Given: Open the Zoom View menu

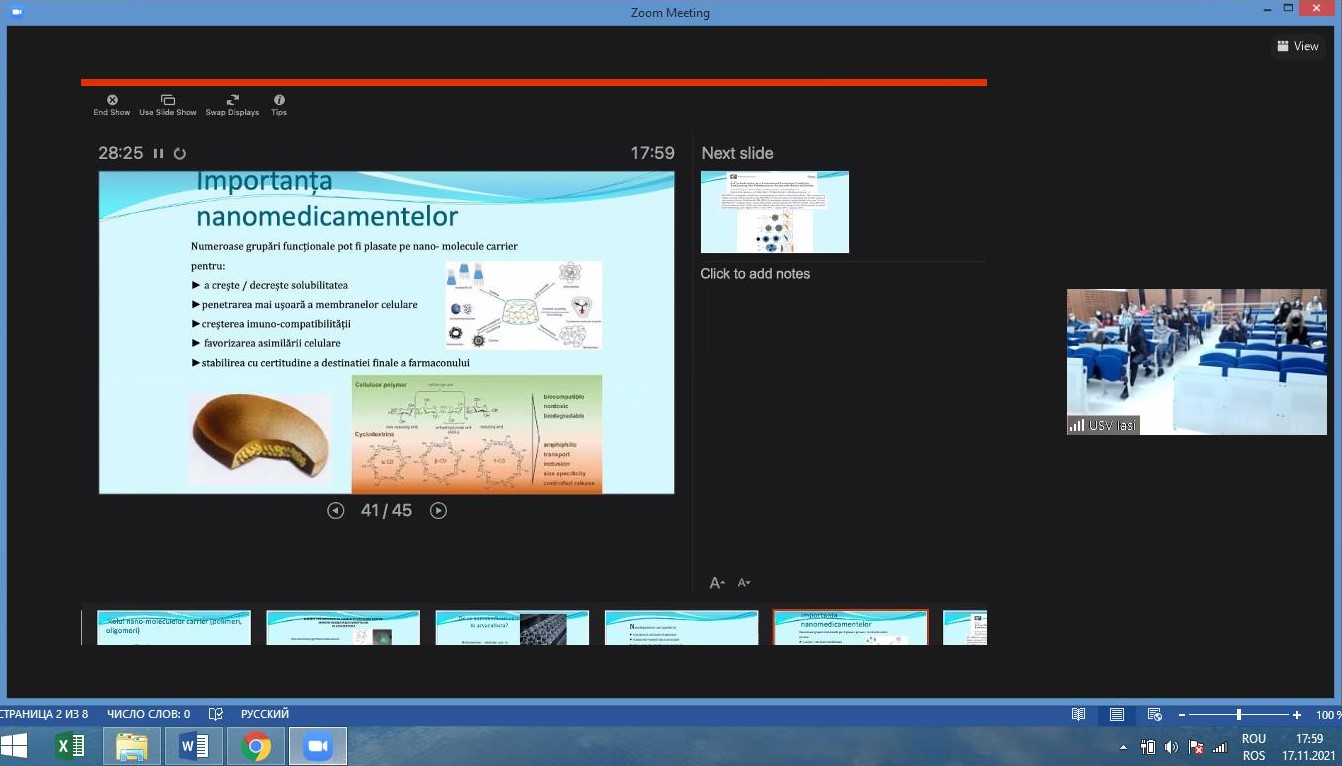Looking at the screenshot, I should (1298, 46).
